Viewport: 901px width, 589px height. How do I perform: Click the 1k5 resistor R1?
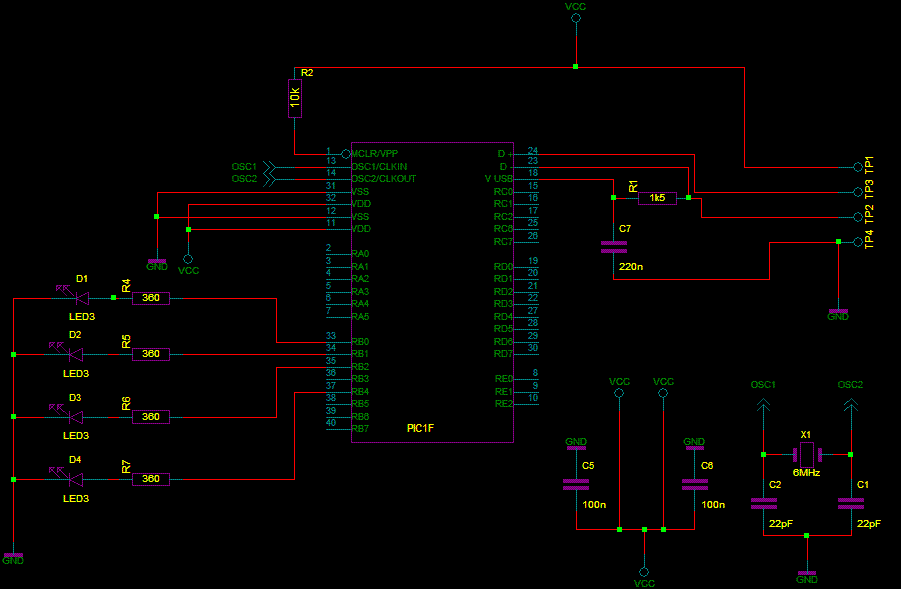(x=657, y=198)
